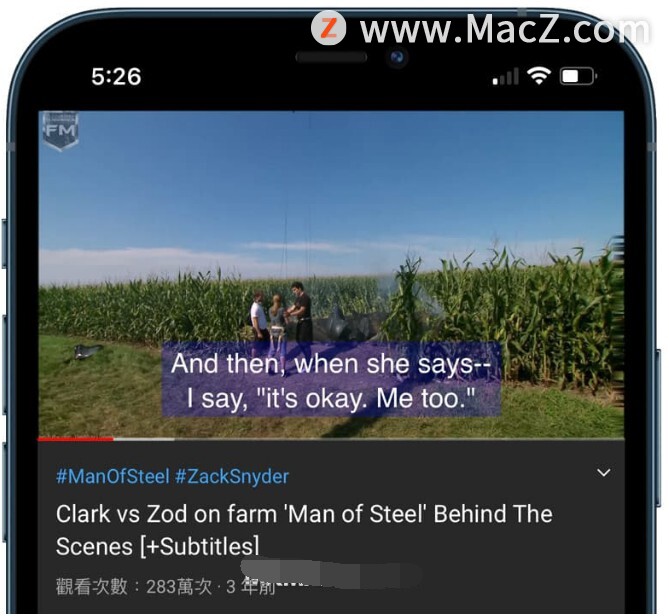Click the battery level indicator
669x616 pixels.
point(579,77)
